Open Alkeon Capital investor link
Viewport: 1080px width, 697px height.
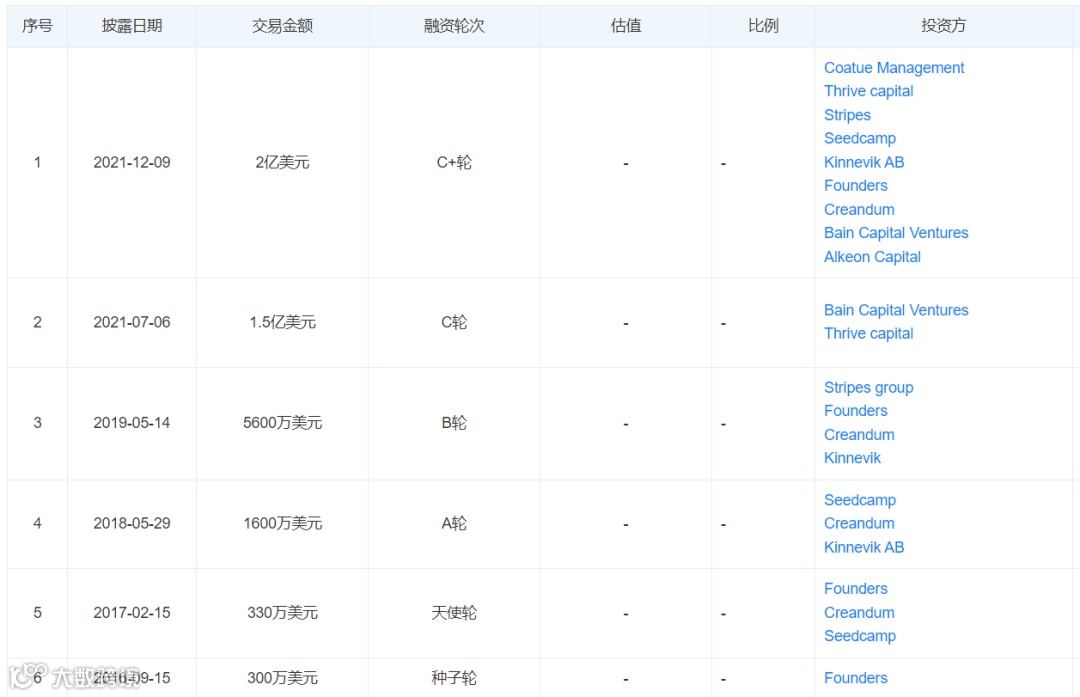[872, 257]
